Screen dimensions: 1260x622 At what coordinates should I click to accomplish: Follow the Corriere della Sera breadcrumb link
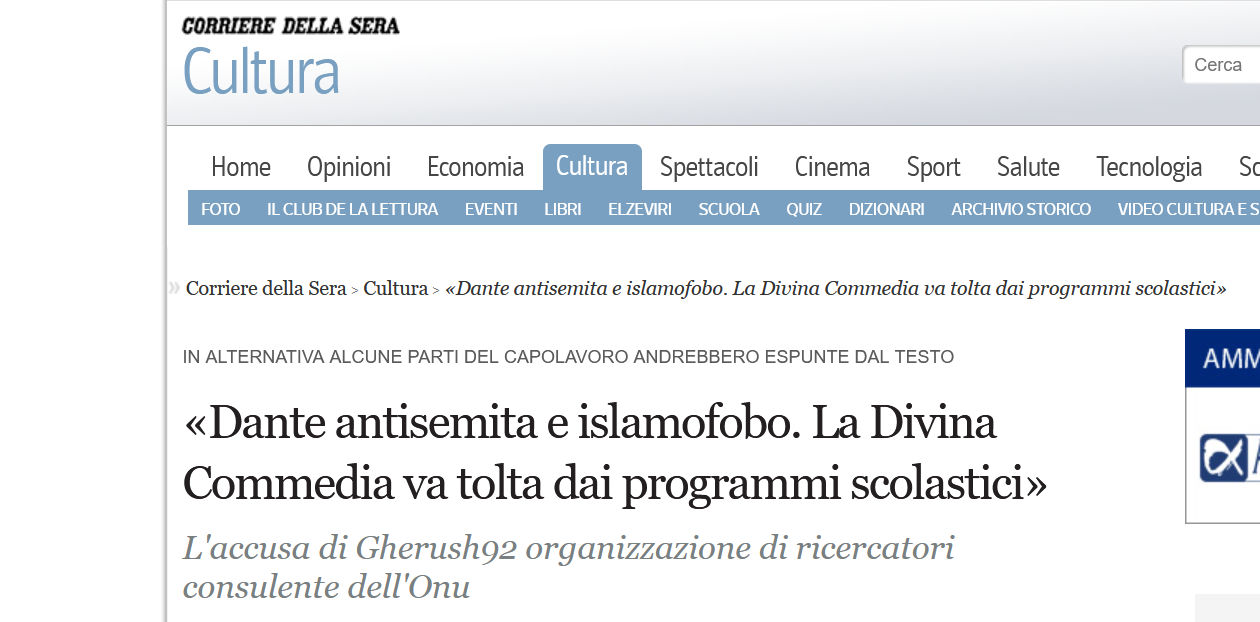pos(266,289)
